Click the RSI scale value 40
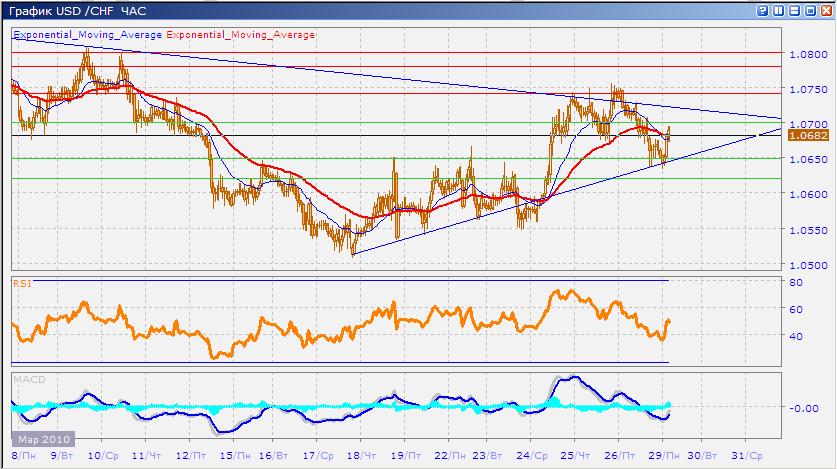The image size is (837, 469). [x=796, y=336]
